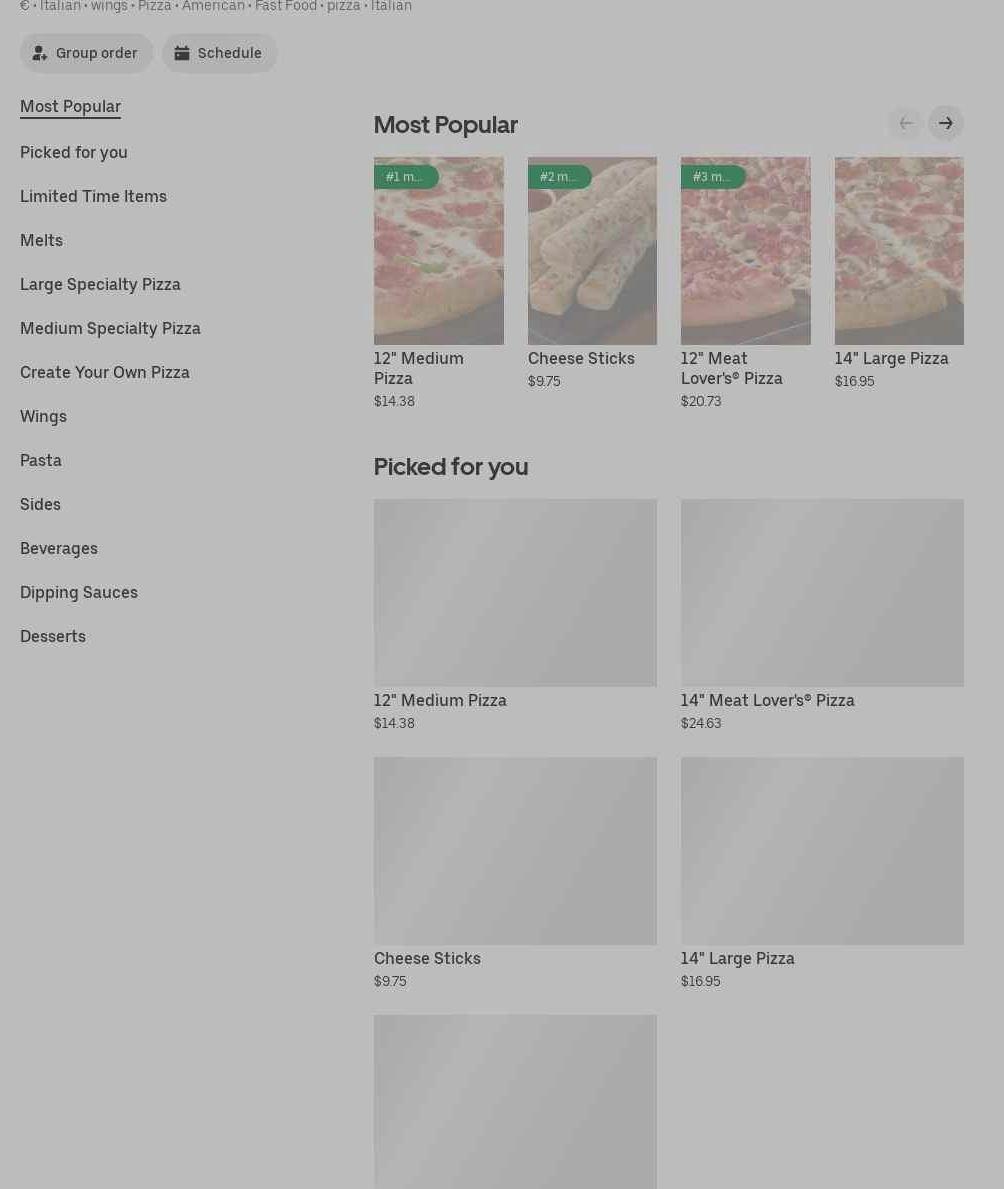Show the Wings category
1004x1189 pixels.
43,416
